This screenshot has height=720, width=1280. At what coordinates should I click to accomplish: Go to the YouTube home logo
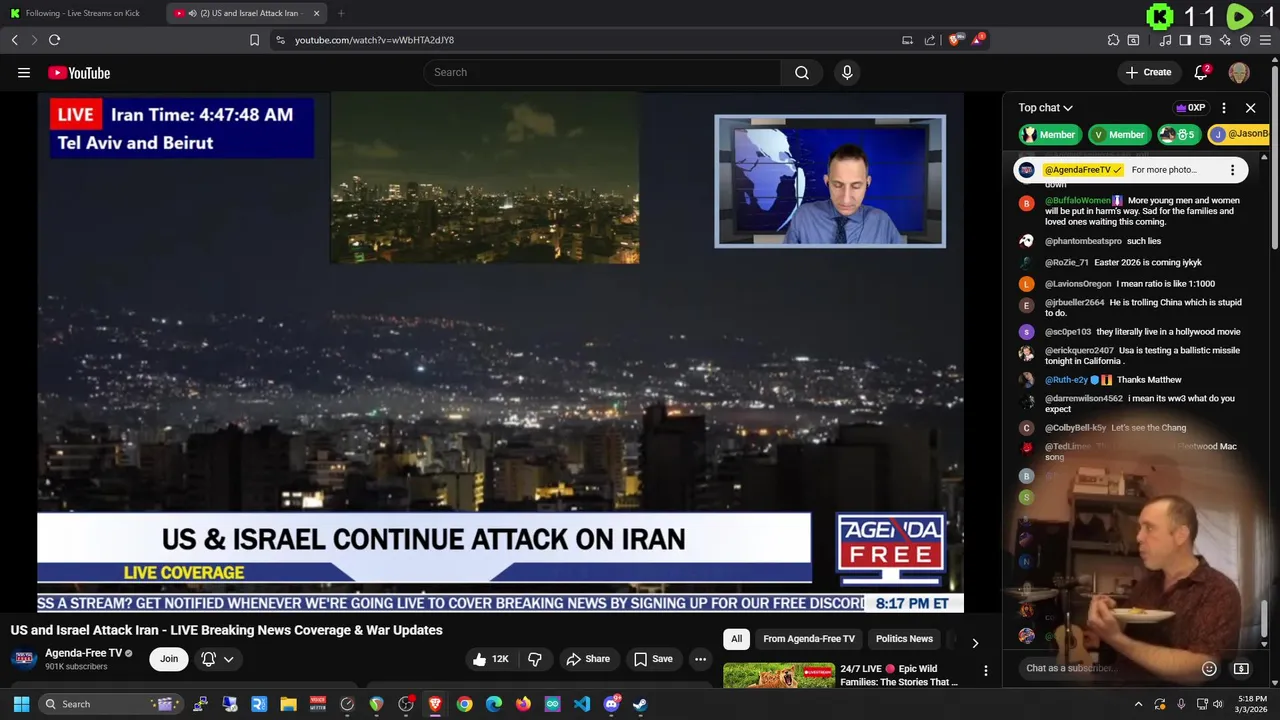[x=79, y=72]
